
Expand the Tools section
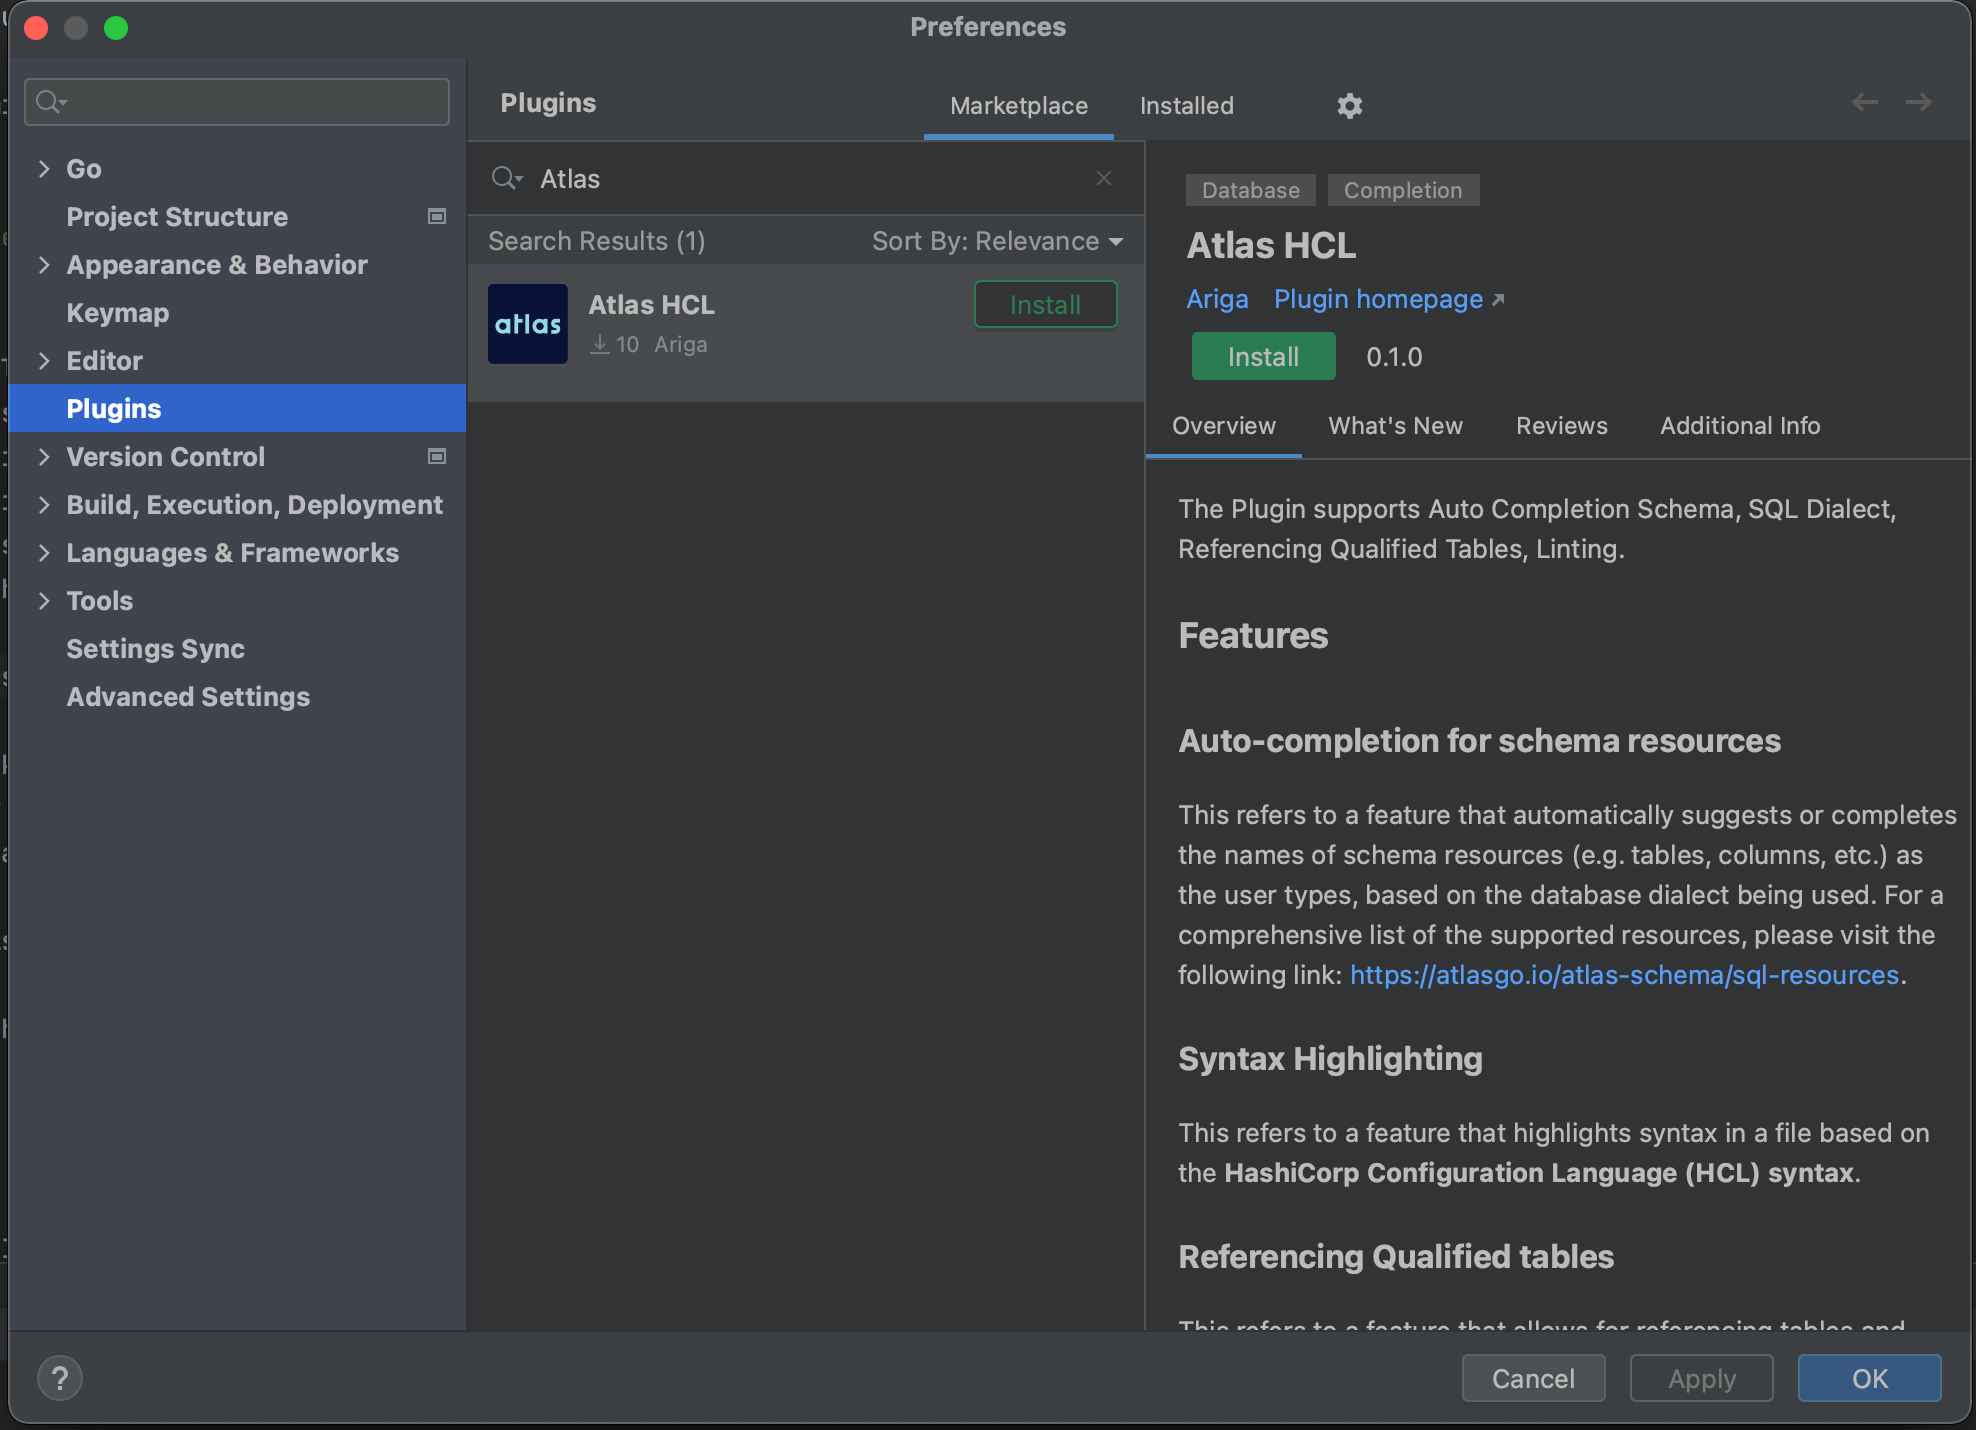[44, 600]
